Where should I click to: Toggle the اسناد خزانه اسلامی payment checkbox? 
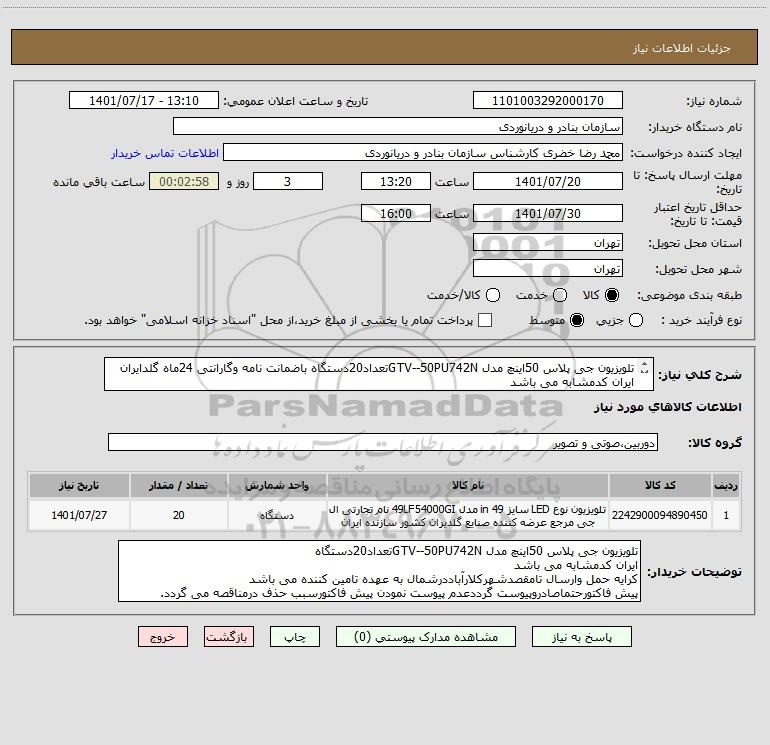[485, 320]
